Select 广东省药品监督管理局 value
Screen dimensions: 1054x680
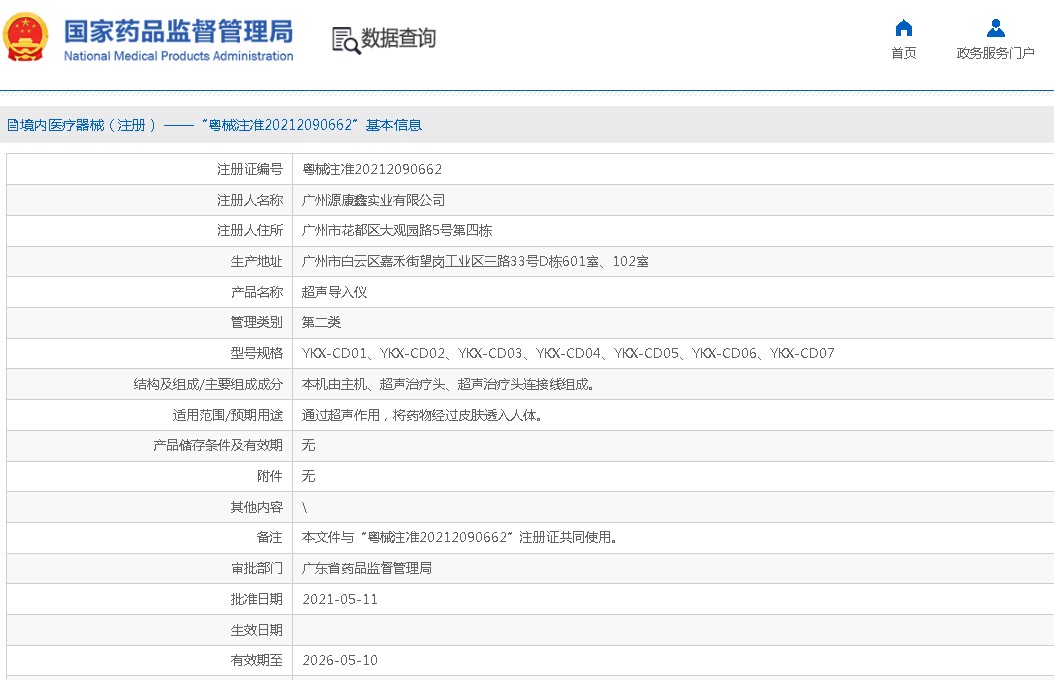pyautogui.click(x=366, y=568)
